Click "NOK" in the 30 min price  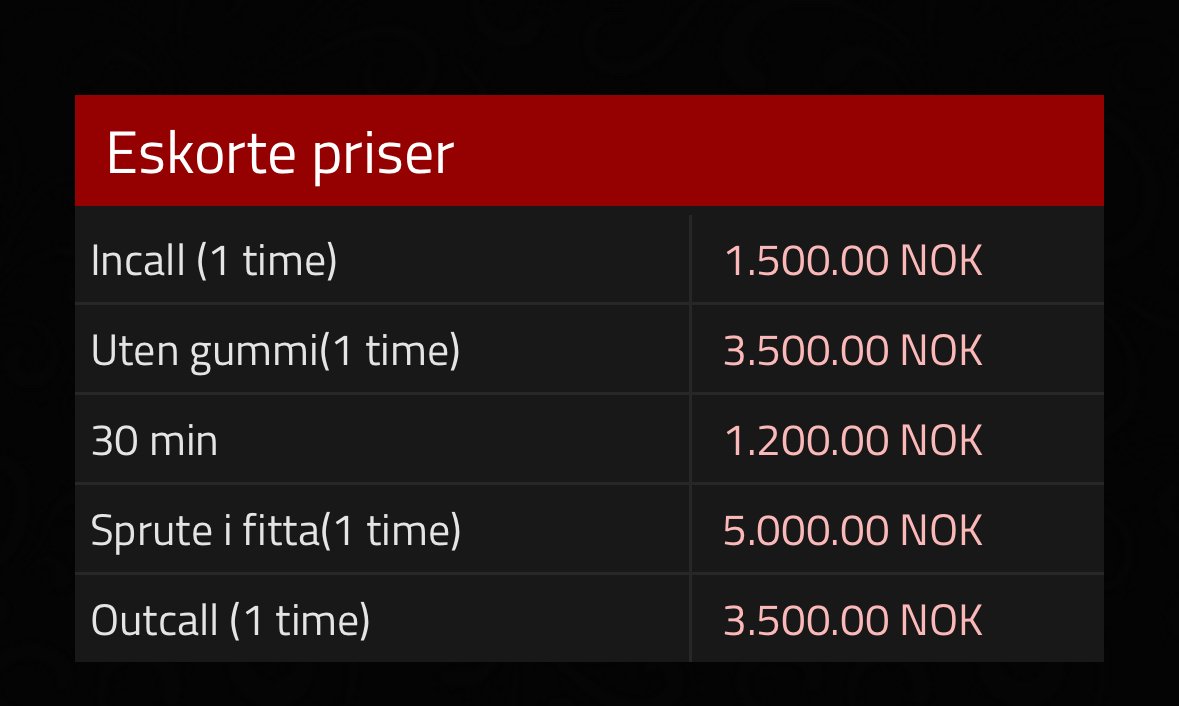click(x=941, y=441)
